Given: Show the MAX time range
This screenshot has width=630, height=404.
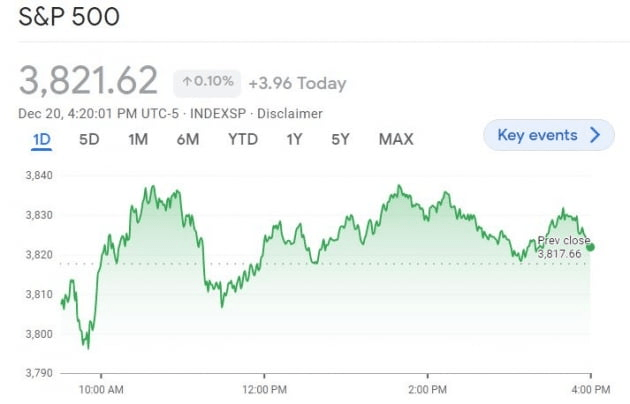Looking at the screenshot, I should click(396, 139).
